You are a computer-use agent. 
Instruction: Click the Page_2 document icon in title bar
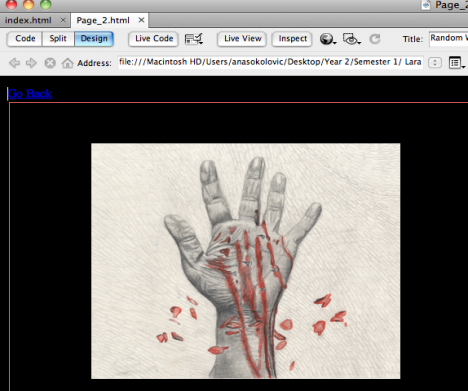[x=426, y=5]
